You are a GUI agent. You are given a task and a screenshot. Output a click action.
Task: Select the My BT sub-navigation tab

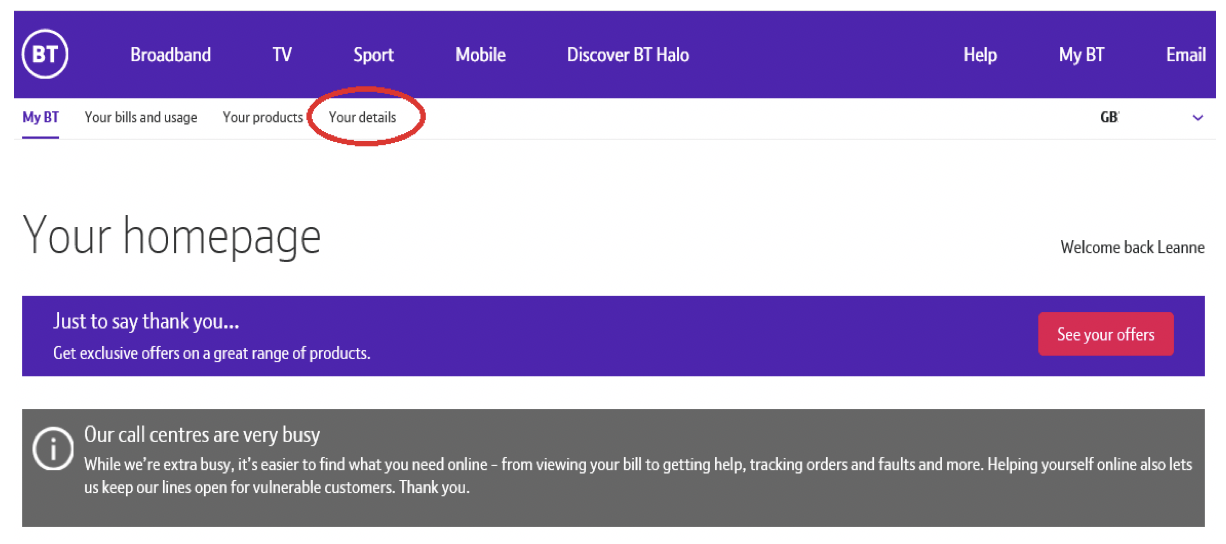click(41, 118)
